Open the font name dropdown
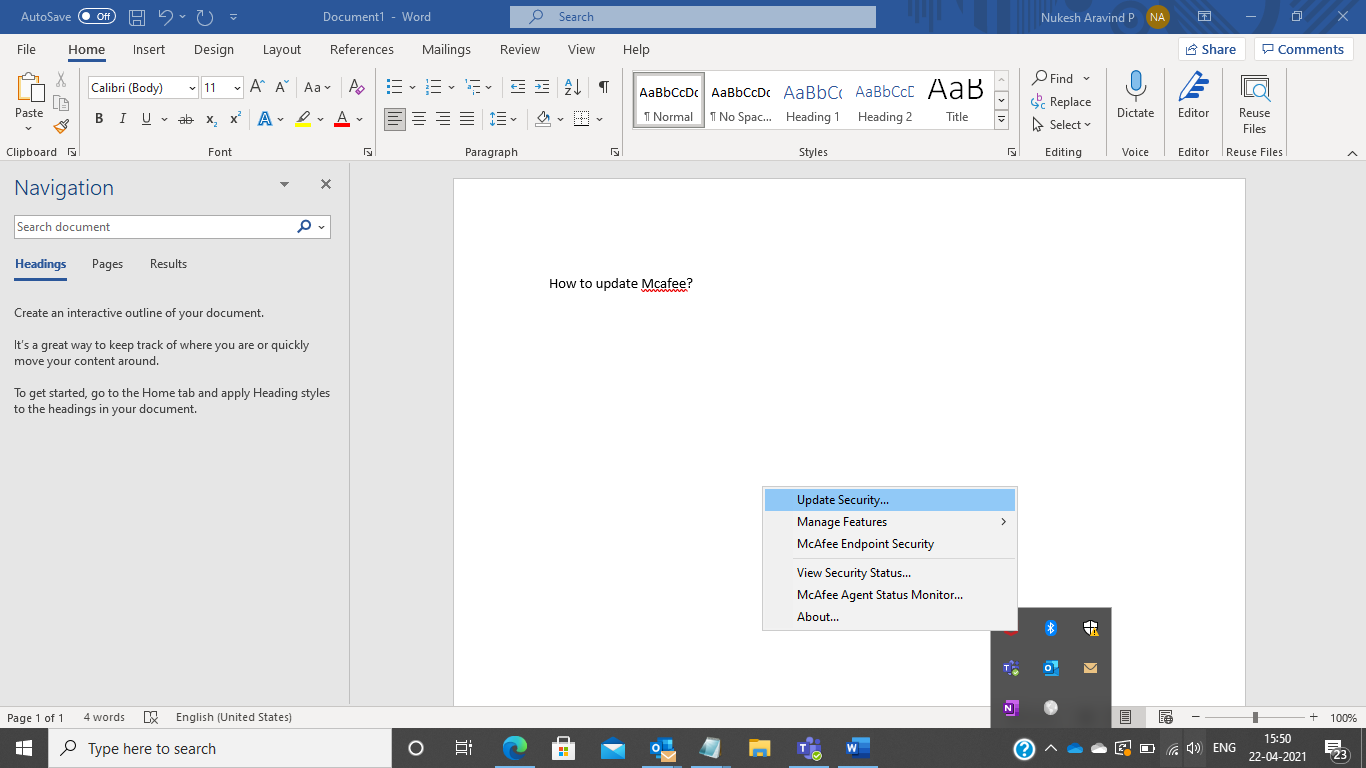The width and height of the screenshot is (1366, 768). coord(192,88)
